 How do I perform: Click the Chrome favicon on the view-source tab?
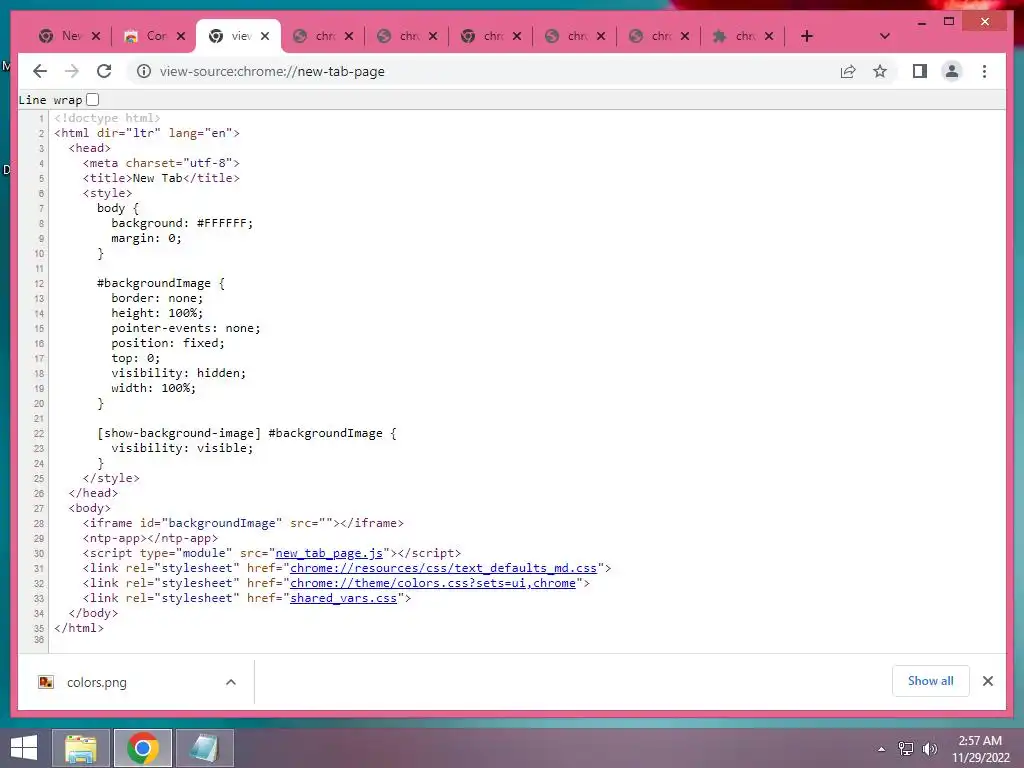point(216,36)
